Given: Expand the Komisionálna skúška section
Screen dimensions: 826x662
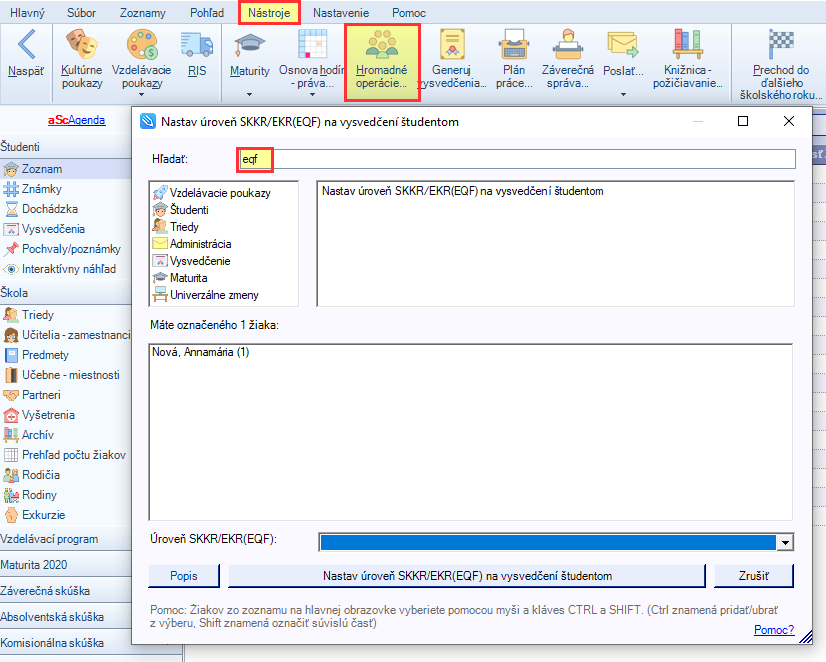Looking at the screenshot, I should [x=65, y=643].
